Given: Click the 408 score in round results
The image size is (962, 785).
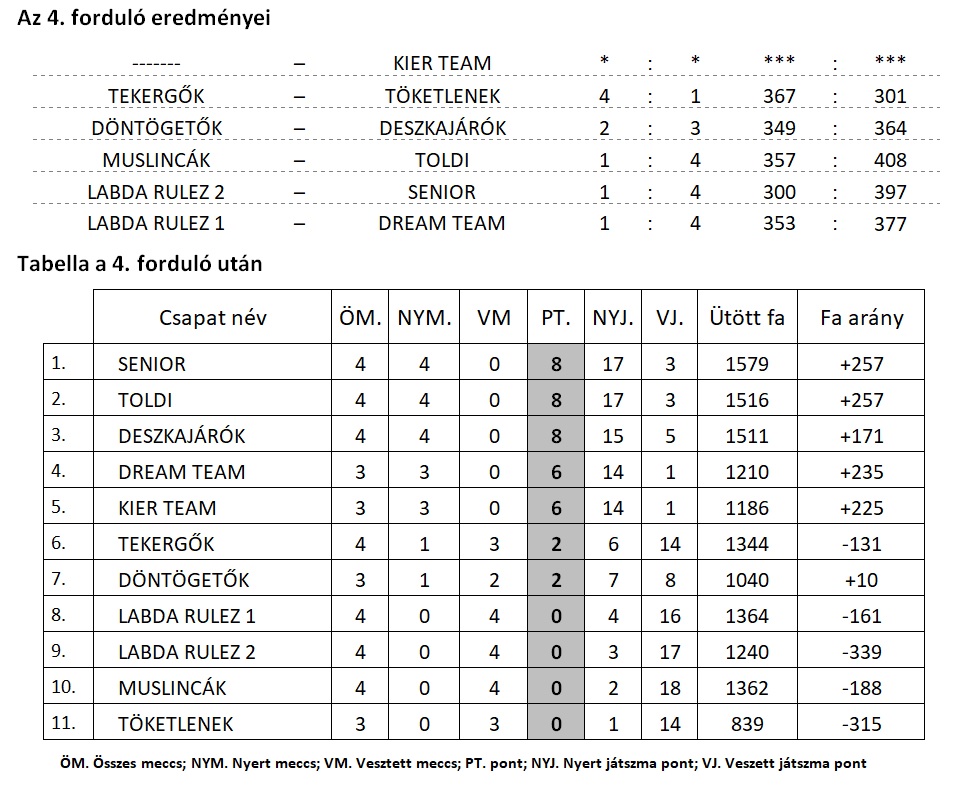Looking at the screenshot, I should (889, 160).
